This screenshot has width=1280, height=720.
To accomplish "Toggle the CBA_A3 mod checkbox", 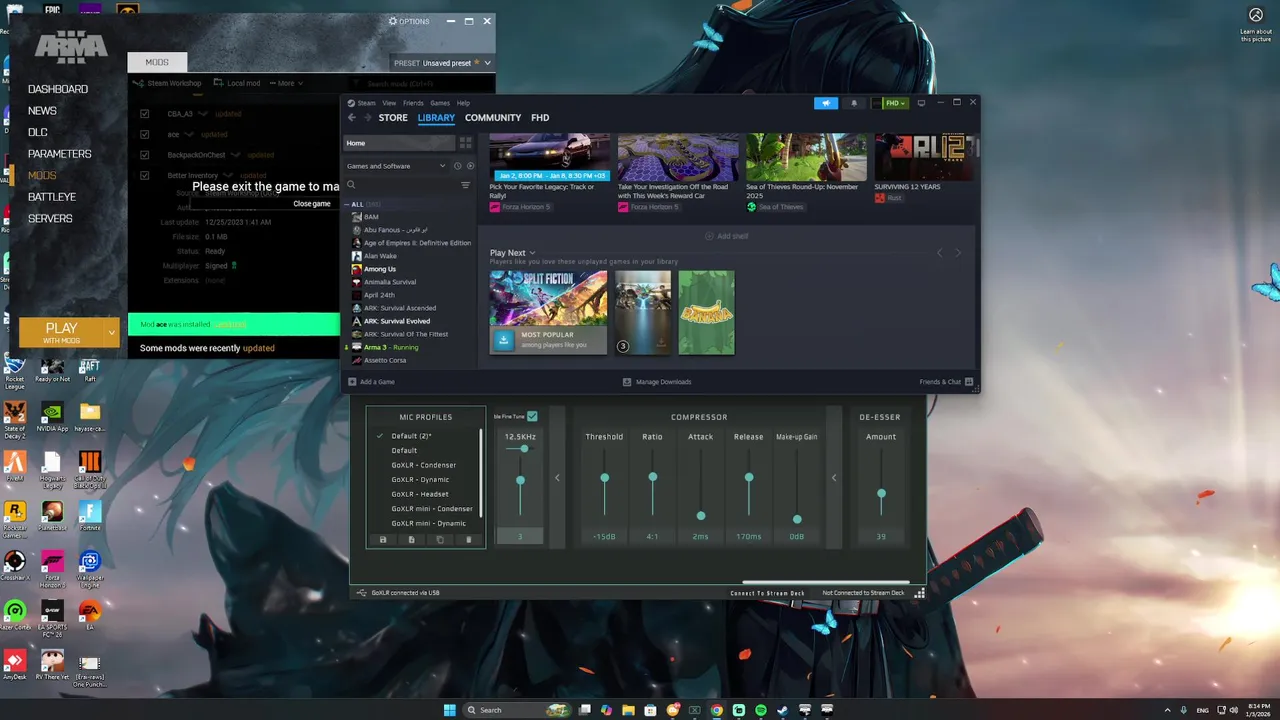I will (x=145, y=114).
